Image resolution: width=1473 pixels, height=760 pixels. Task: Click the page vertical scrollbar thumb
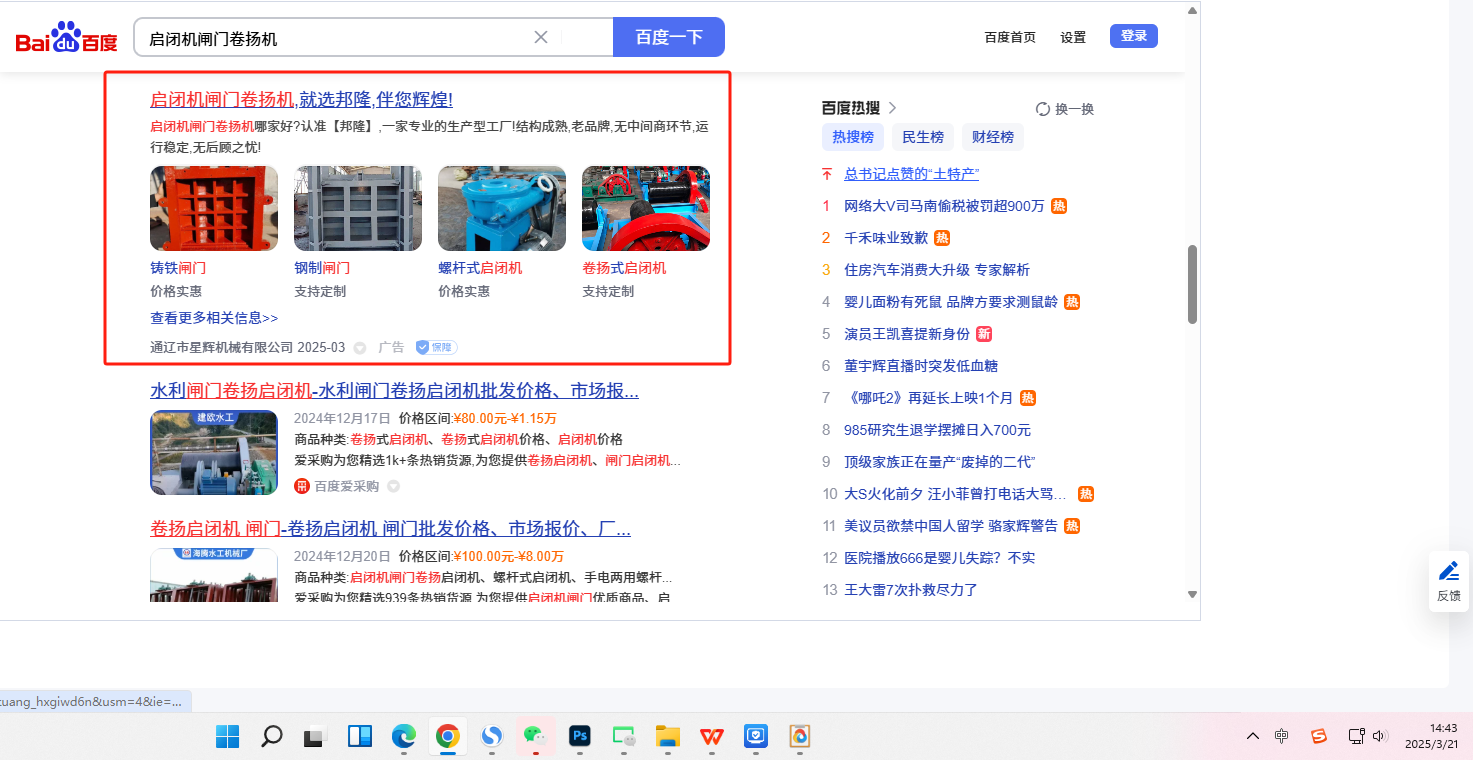pos(1192,284)
